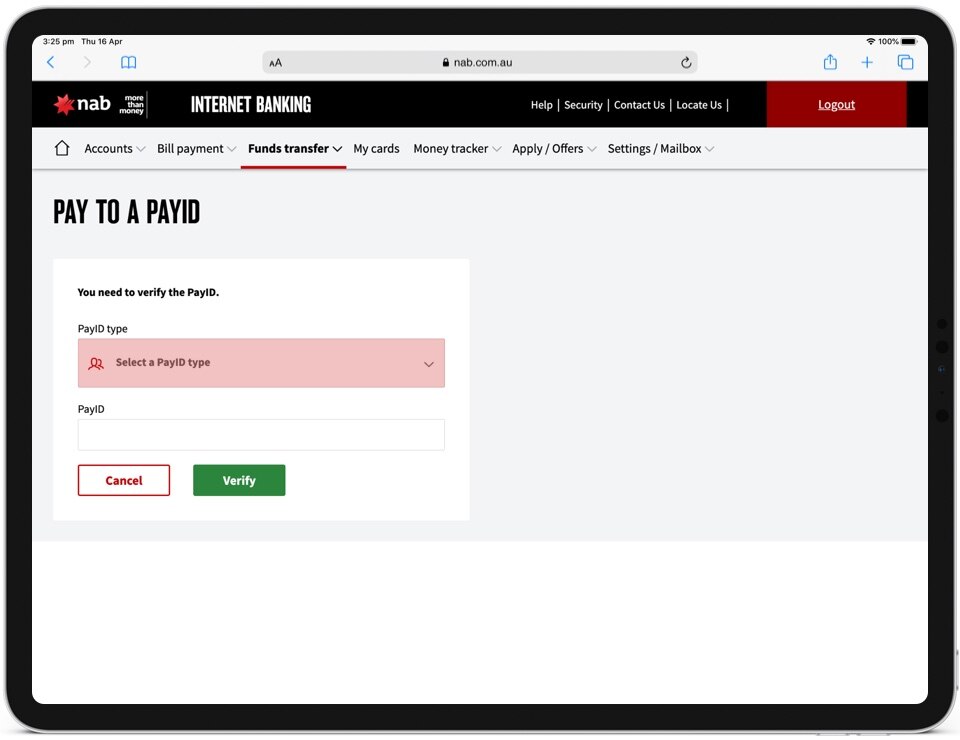
Task: Click the NAB logo
Action: 82,104
